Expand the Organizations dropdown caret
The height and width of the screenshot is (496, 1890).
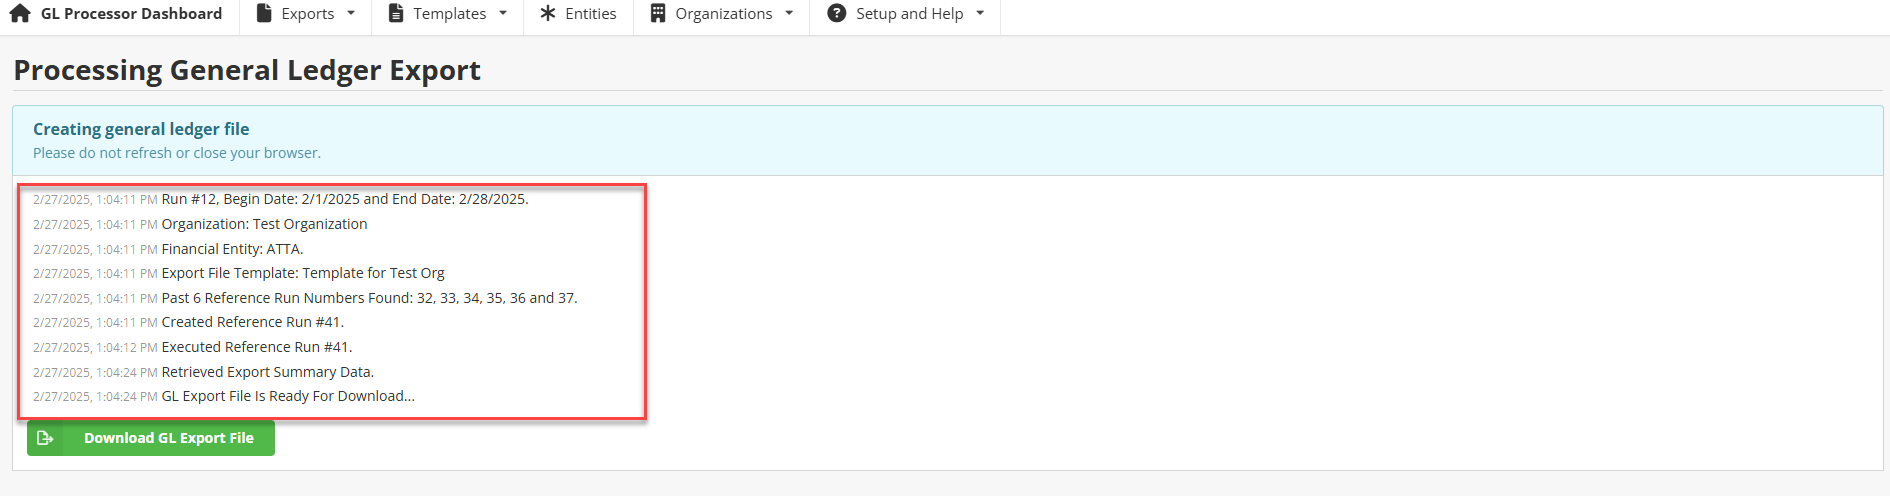[x=789, y=14]
